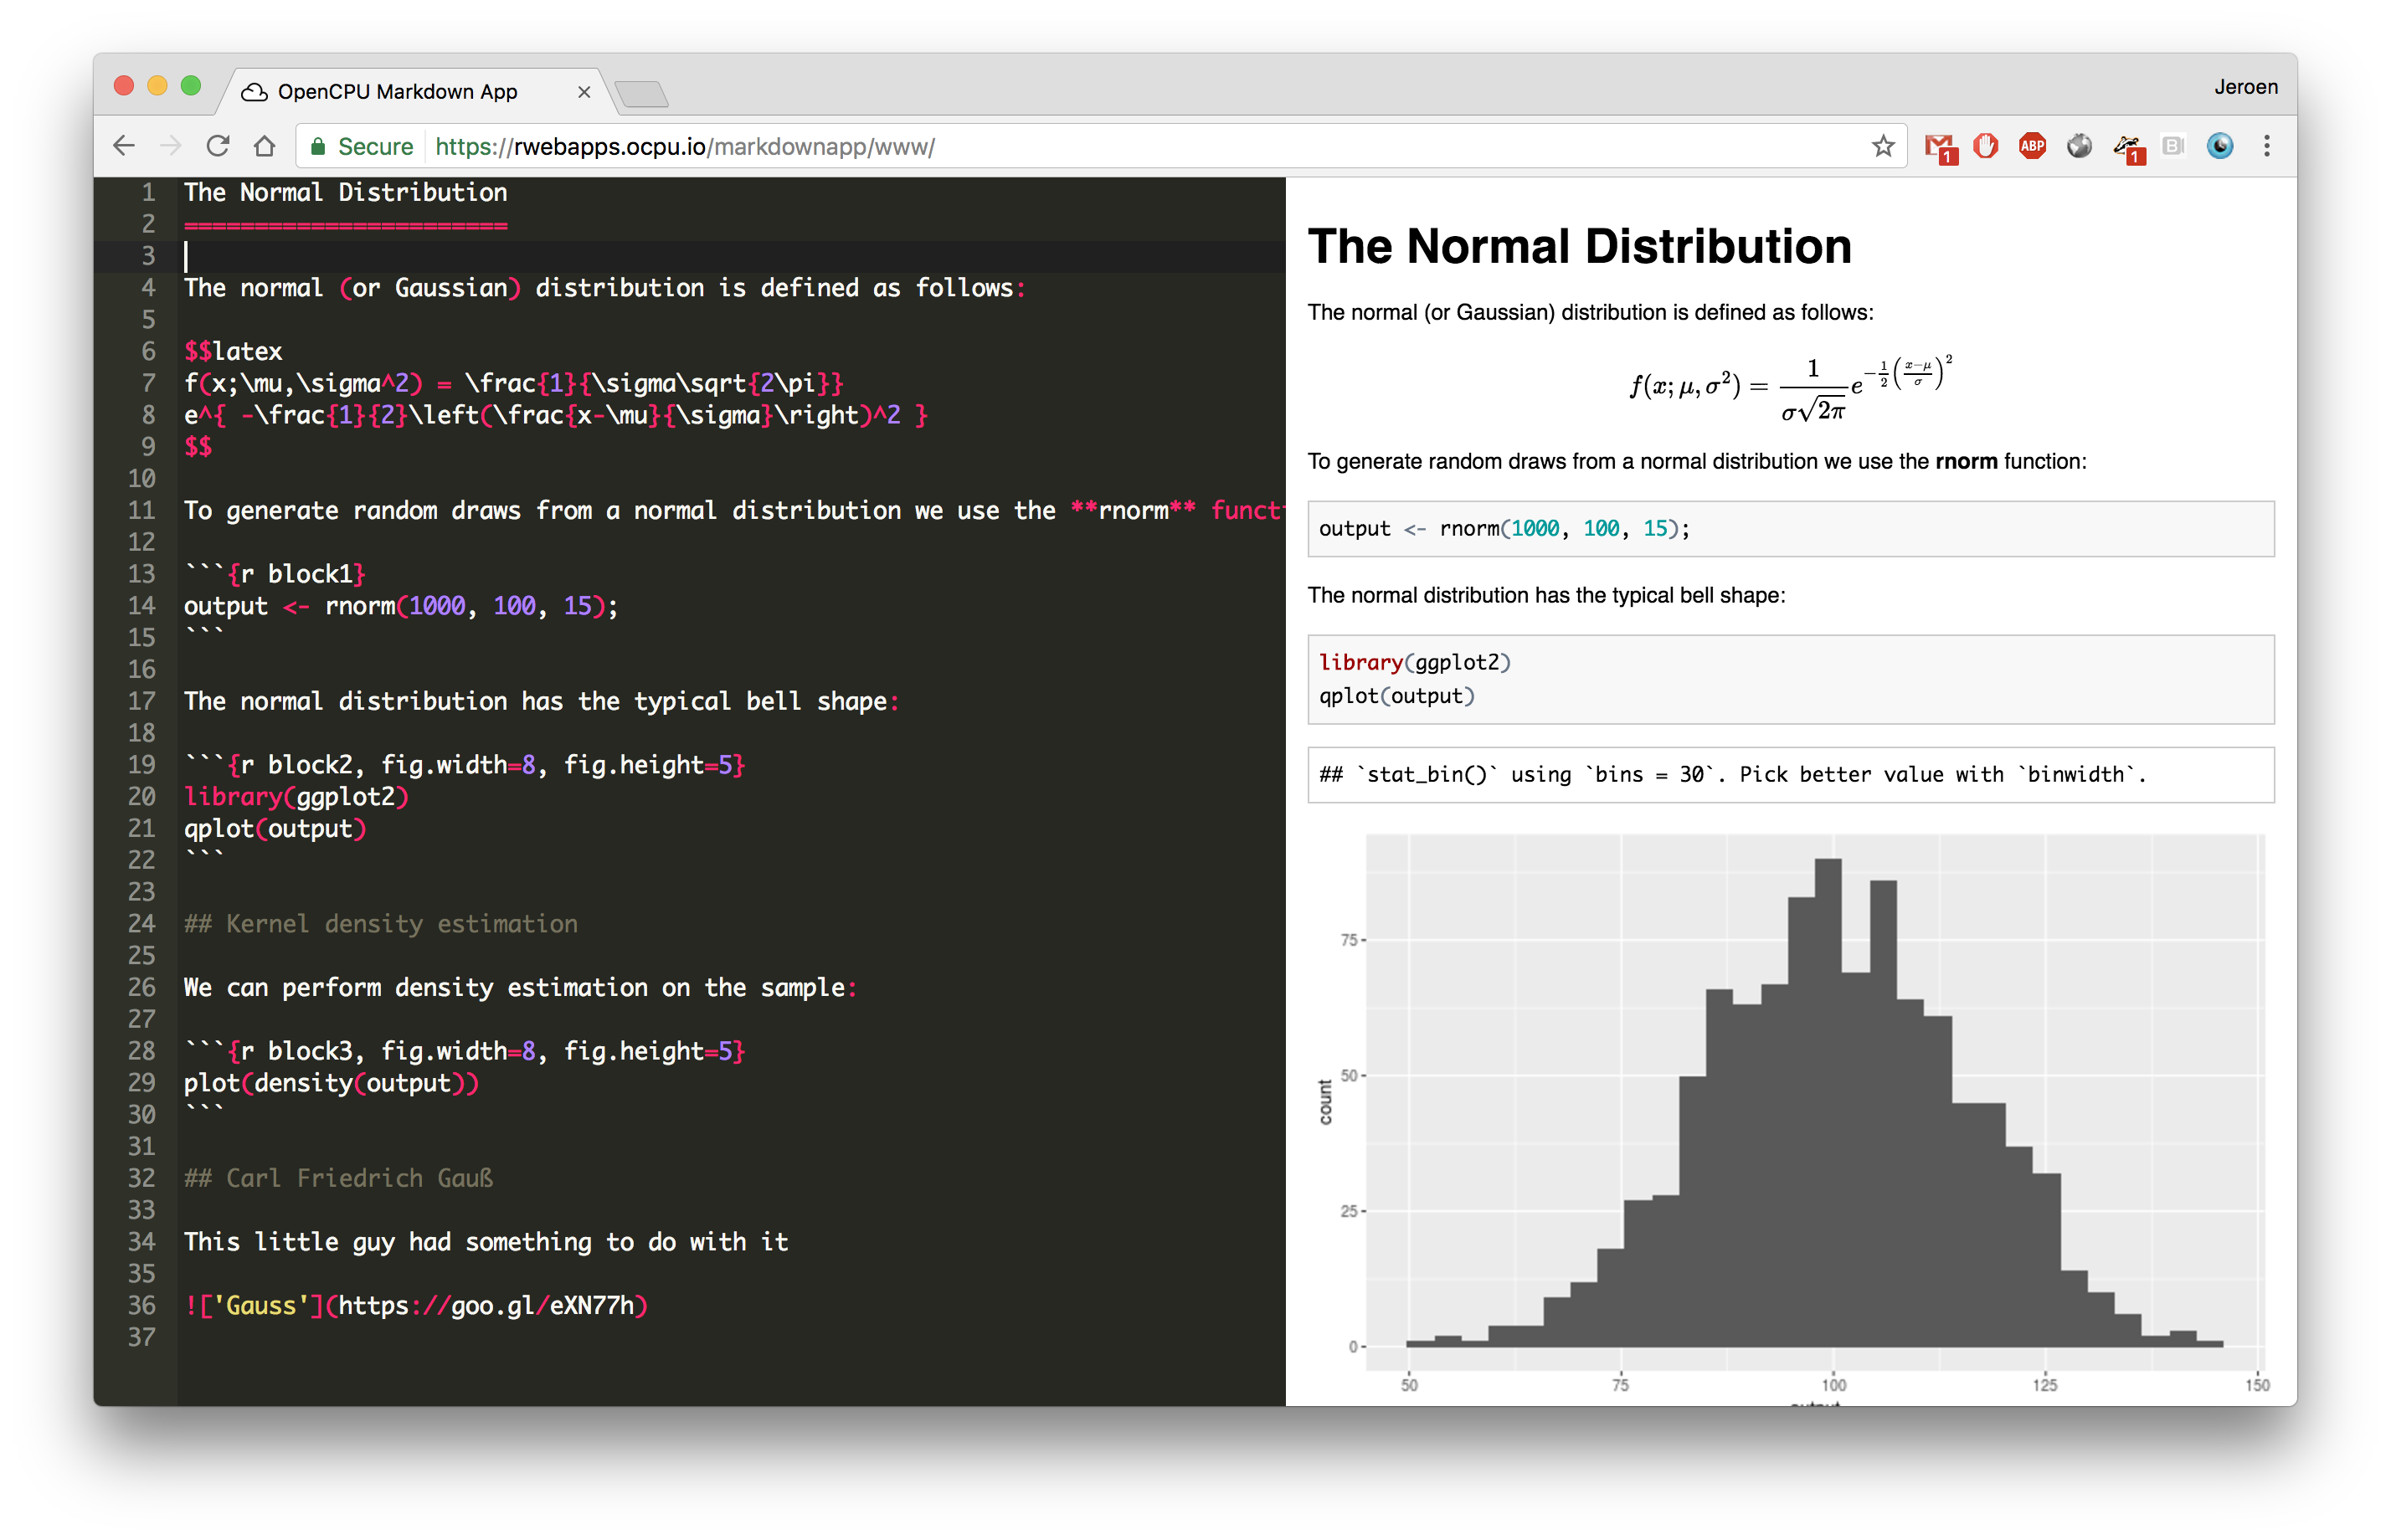
Task: Click the gray globe extension icon
Action: click(2079, 146)
